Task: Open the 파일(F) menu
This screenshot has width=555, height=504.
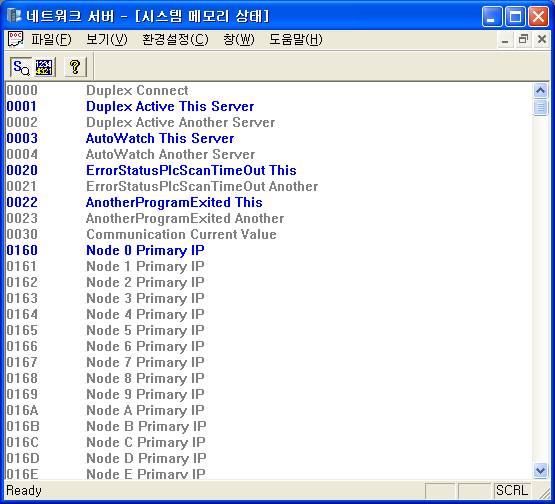Action: [51, 39]
